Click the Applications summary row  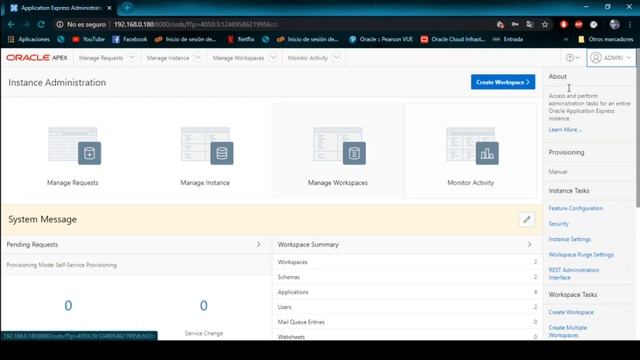click(x=407, y=292)
